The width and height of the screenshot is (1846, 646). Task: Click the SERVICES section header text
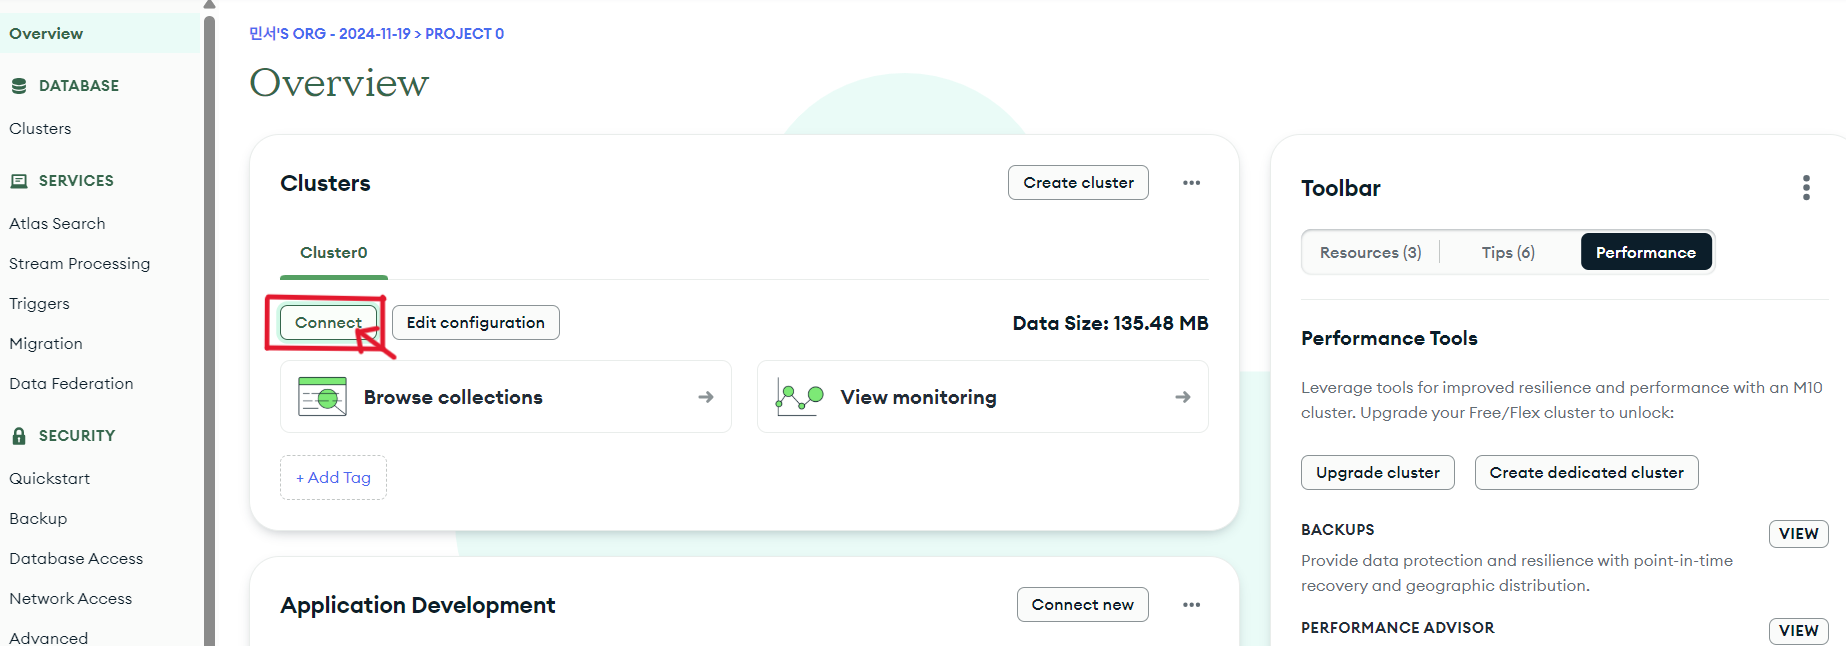76,181
